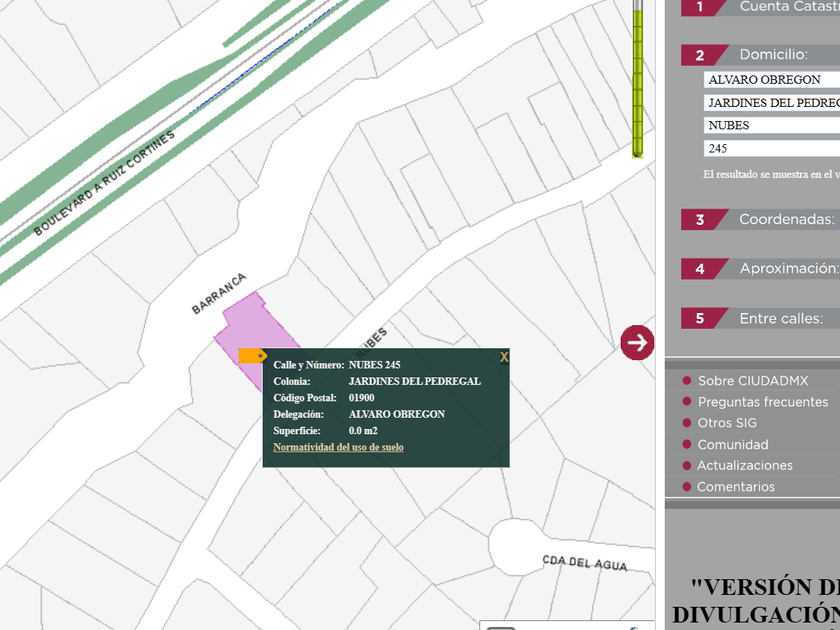Image resolution: width=840 pixels, height=630 pixels.
Task: Open Normatividad del uso de suelo link
Action: (x=338, y=447)
